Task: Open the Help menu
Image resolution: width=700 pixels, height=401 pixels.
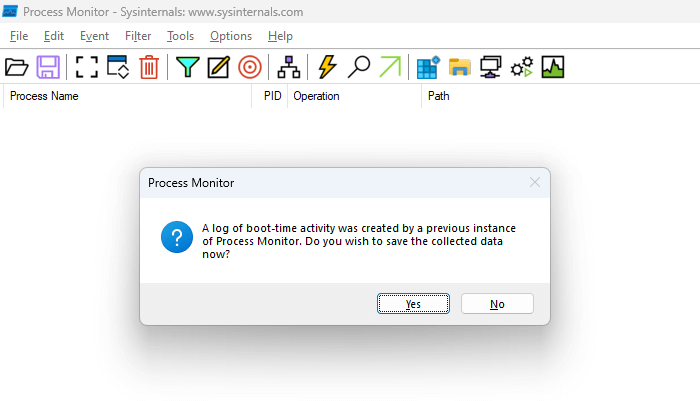Action: click(x=280, y=36)
